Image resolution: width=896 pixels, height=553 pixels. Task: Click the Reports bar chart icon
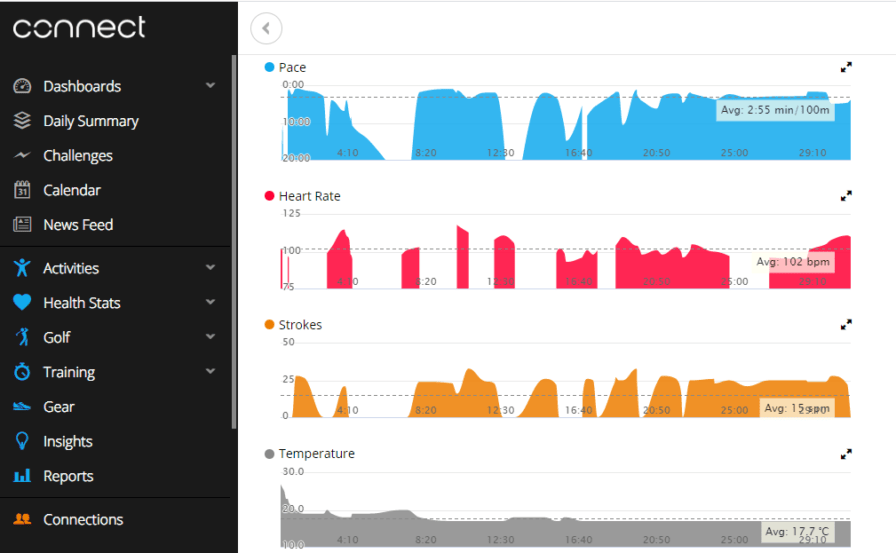(22, 476)
